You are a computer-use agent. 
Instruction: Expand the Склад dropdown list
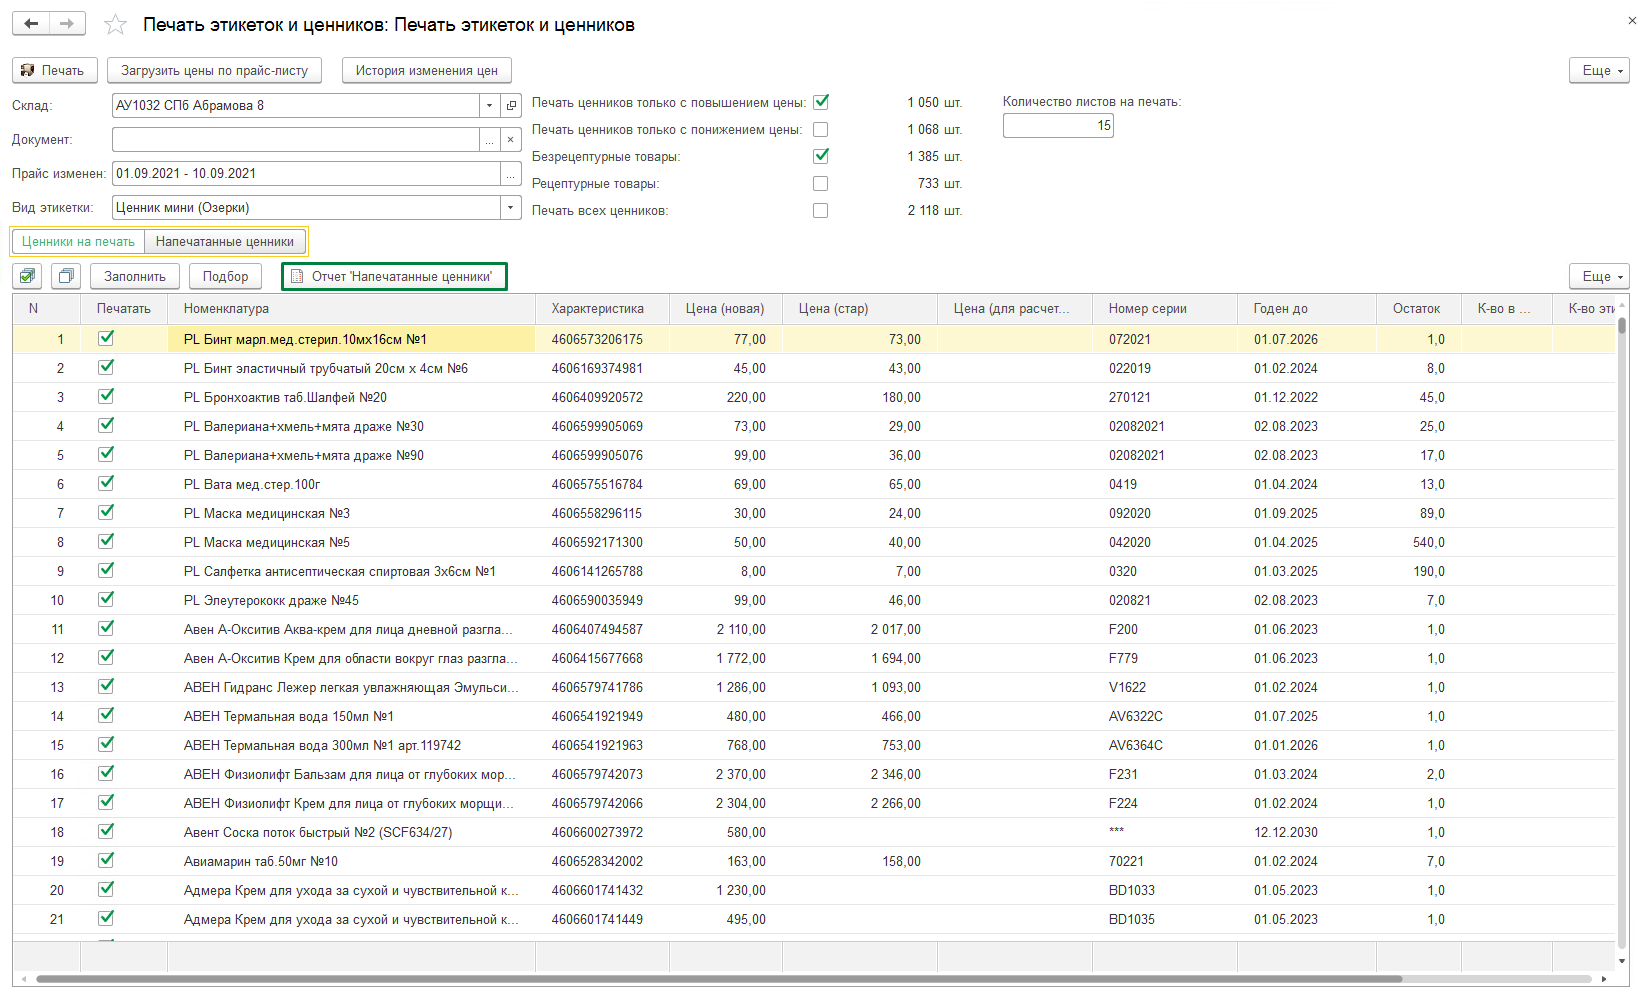(x=489, y=106)
